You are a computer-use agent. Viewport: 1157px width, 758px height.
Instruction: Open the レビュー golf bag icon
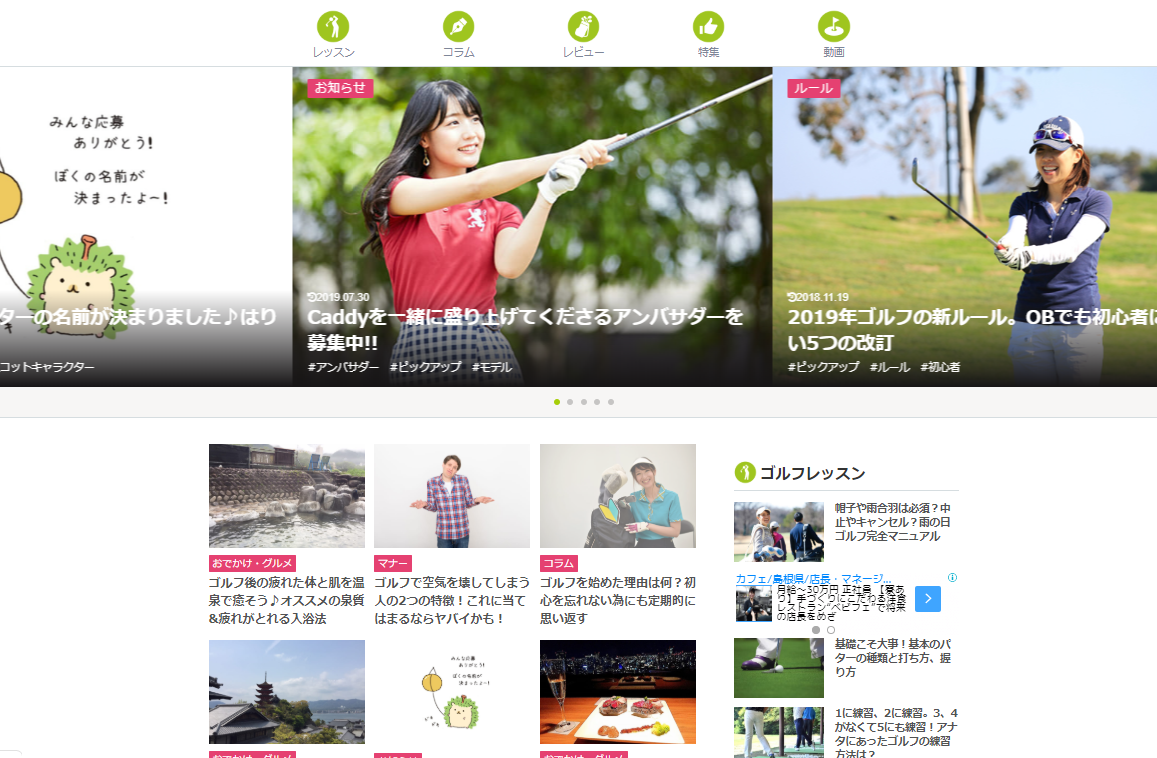pyautogui.click(x=583, y=27)
